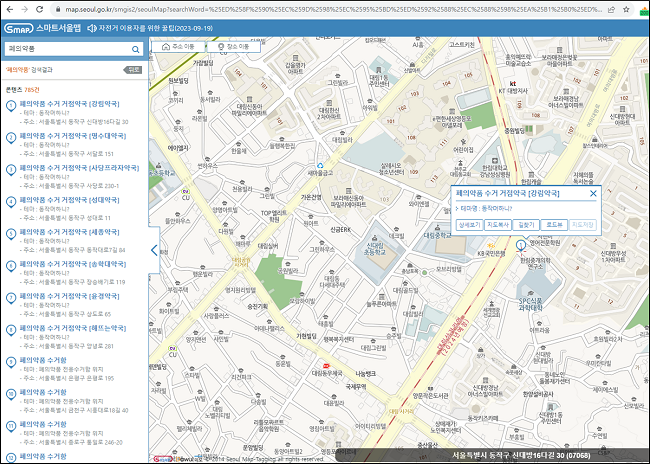Click the bottom status address 신대방16다길 30 (07068)
650x464 pixels.
click(x=521, y=456)
